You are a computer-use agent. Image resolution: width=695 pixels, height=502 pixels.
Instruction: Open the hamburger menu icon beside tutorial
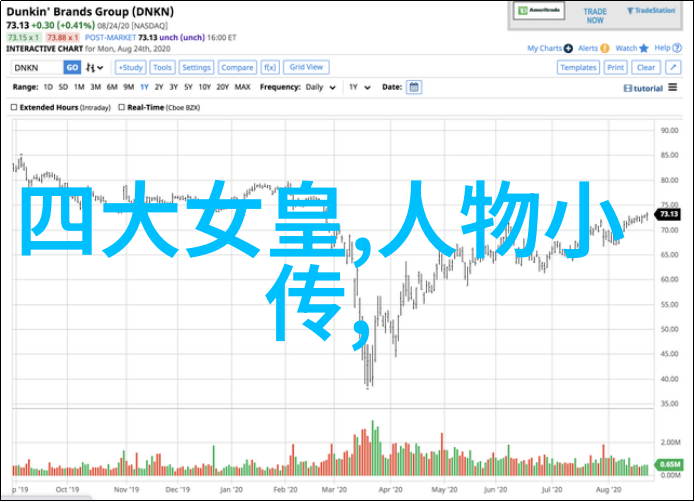coord(673,87)
